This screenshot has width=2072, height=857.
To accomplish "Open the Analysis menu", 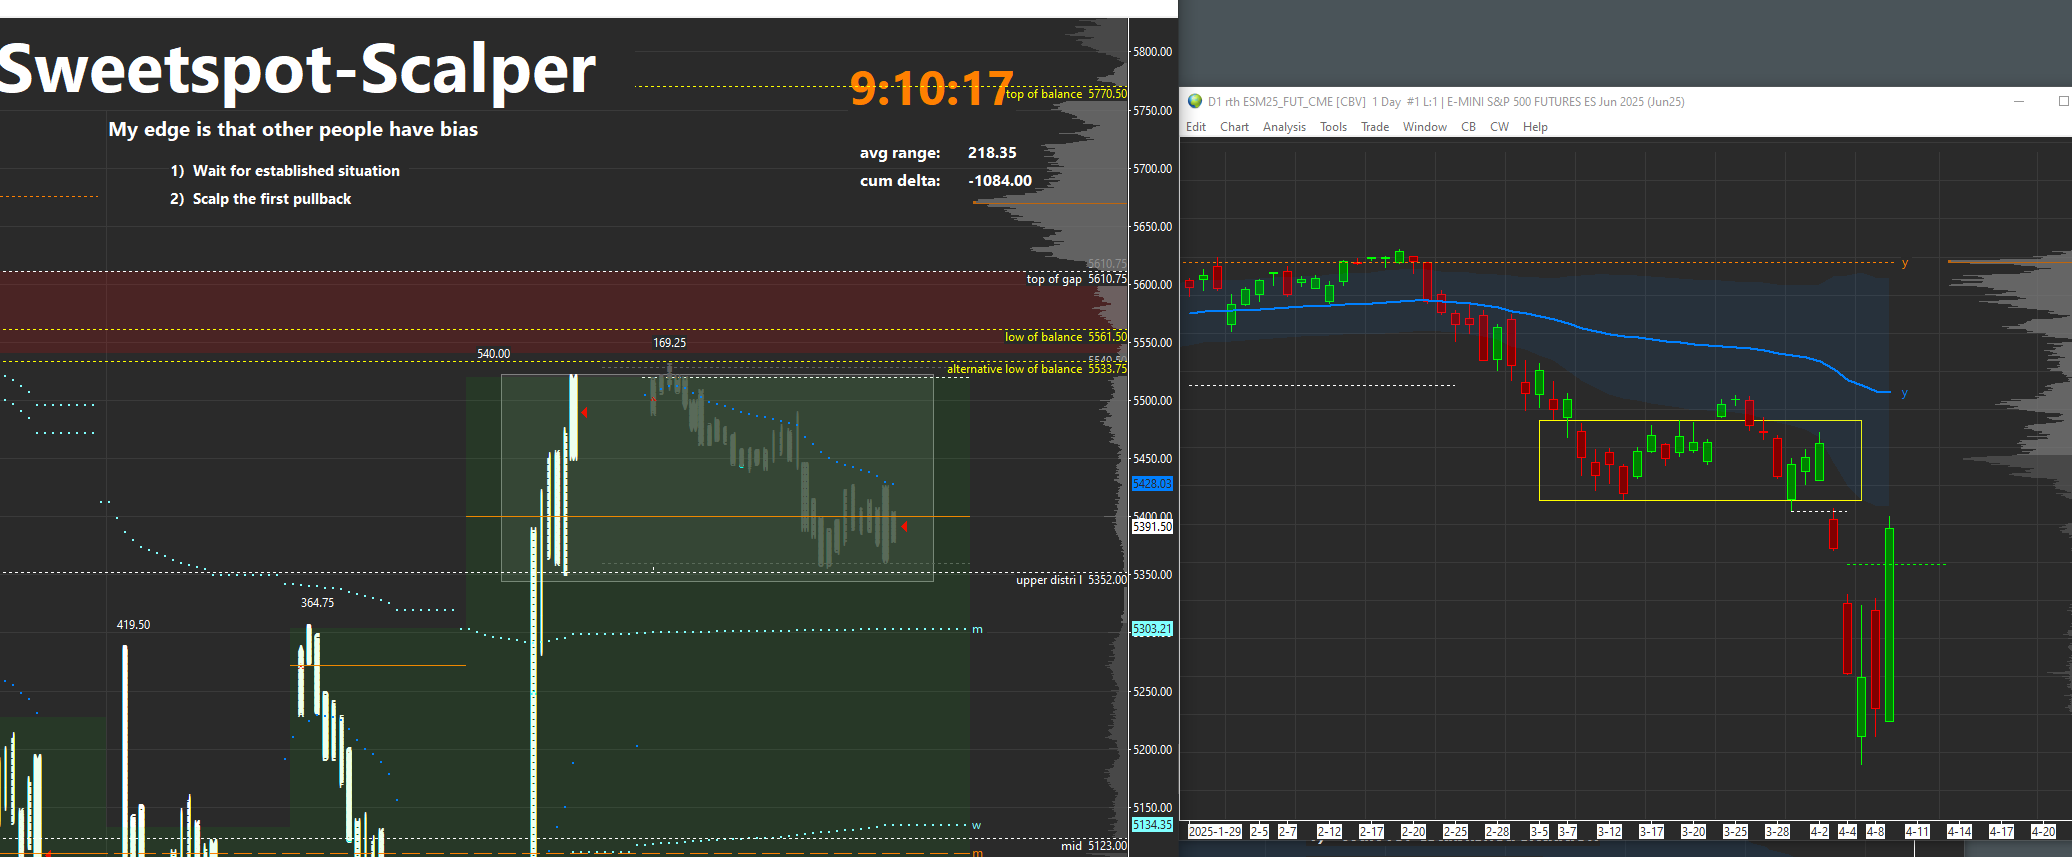I will coord(1284,127).
